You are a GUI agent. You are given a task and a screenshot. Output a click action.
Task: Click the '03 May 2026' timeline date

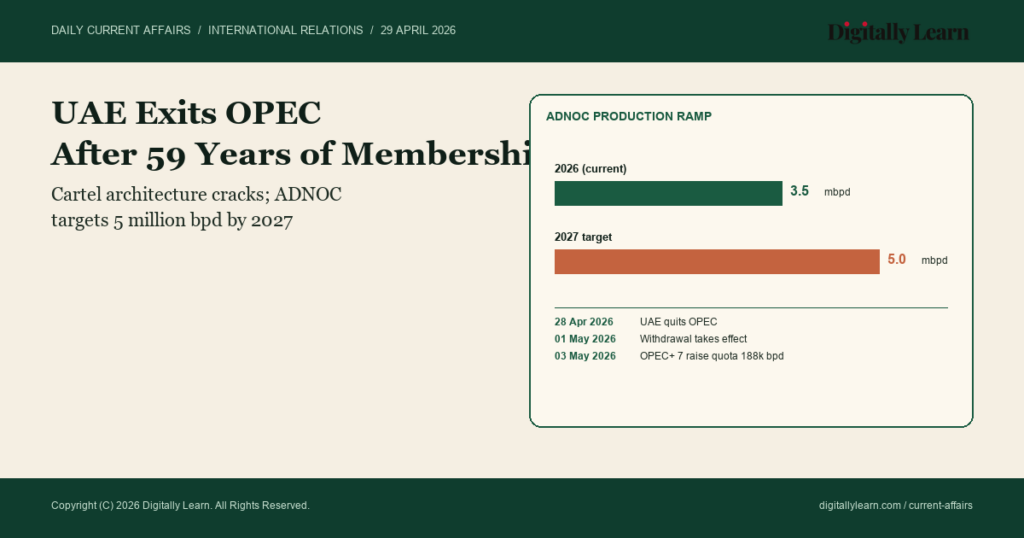[585, 356]
